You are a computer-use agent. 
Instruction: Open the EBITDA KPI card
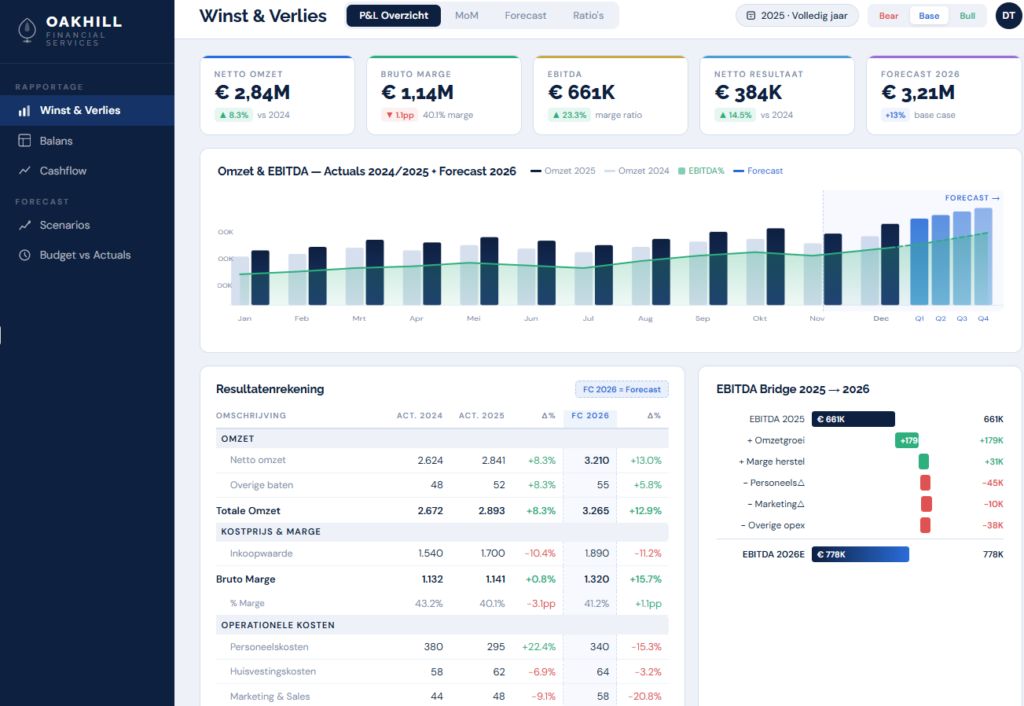point(610,95)
